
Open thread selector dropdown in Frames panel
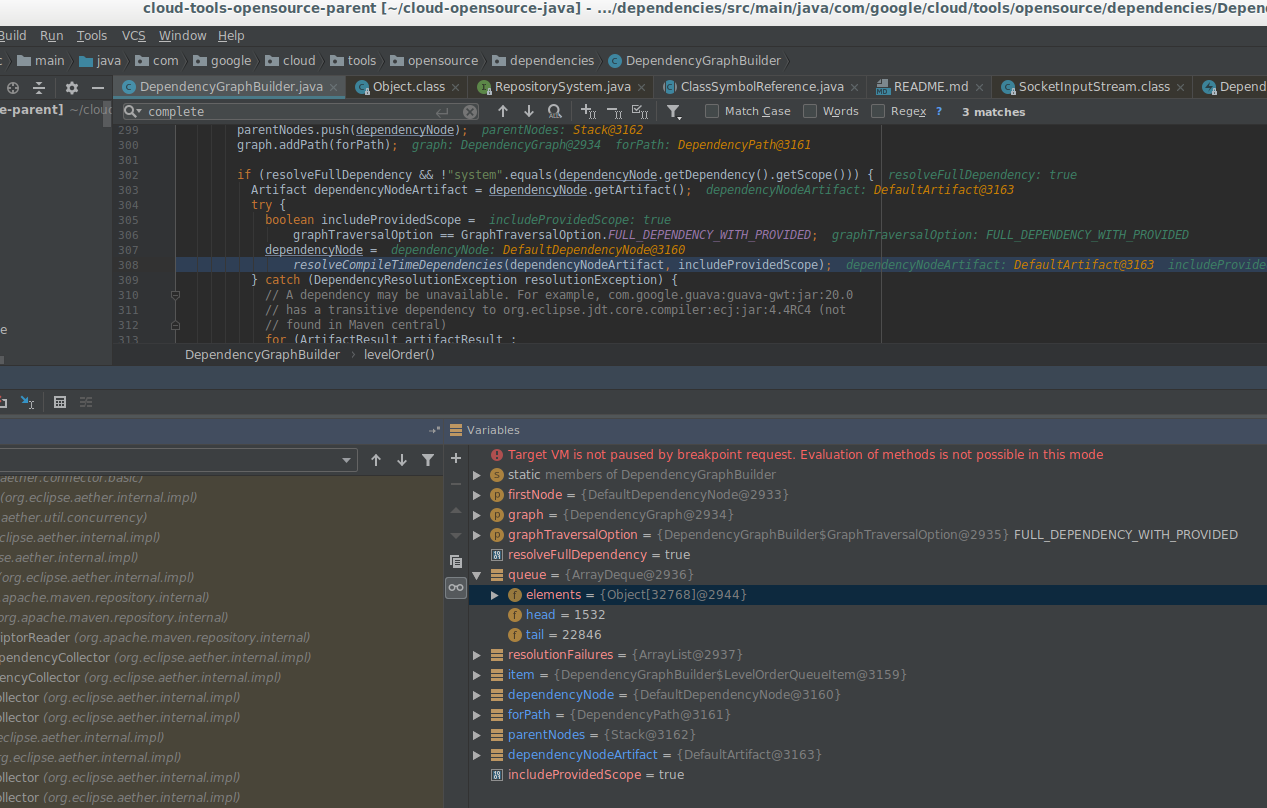coord(347,460)
